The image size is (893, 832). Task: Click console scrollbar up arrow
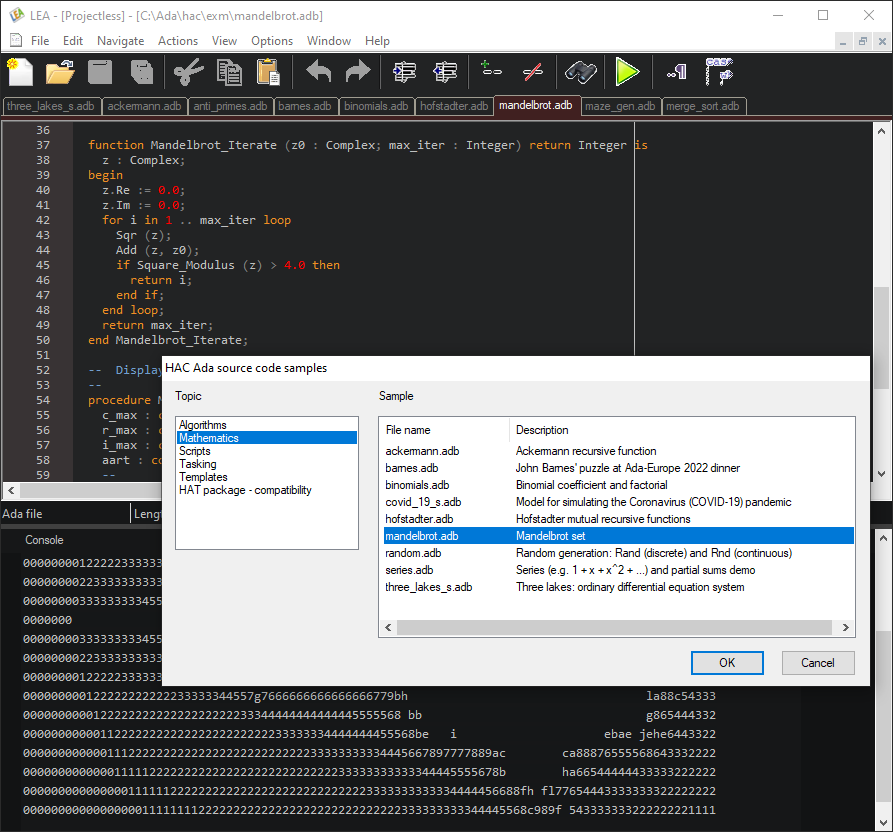coord(883,538)
